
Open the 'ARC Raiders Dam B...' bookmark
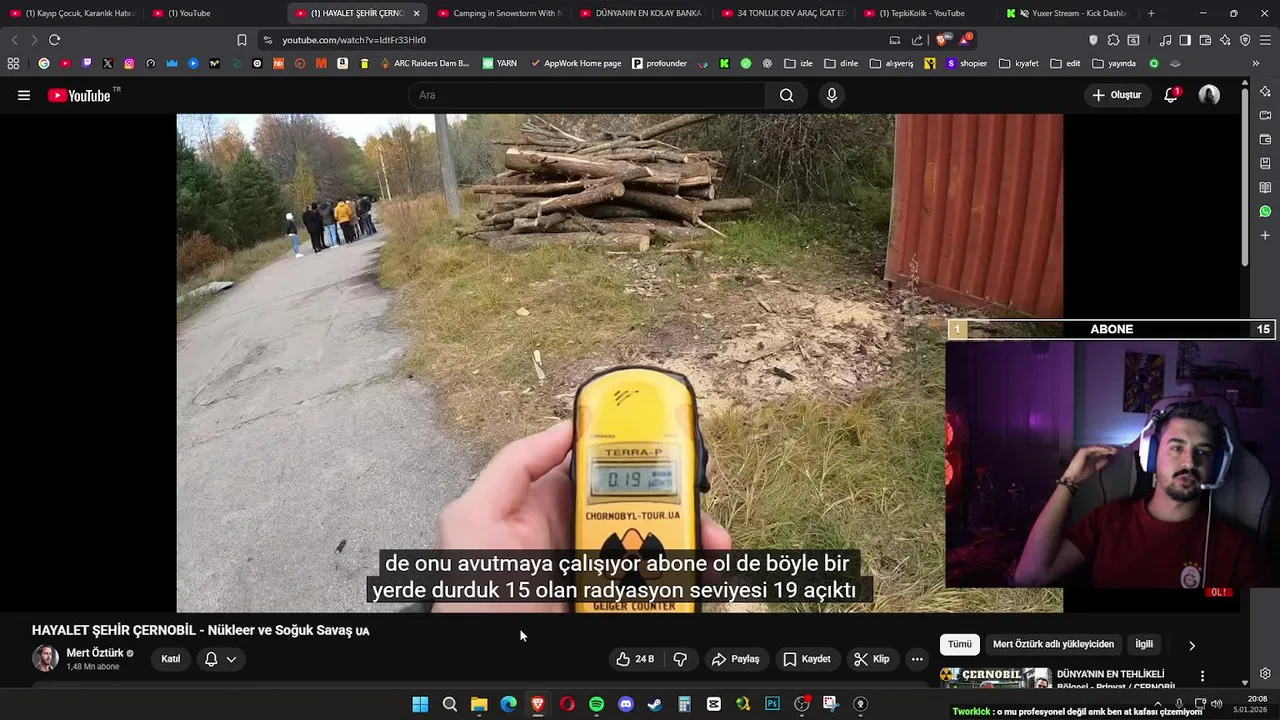(x=425, y=63)
